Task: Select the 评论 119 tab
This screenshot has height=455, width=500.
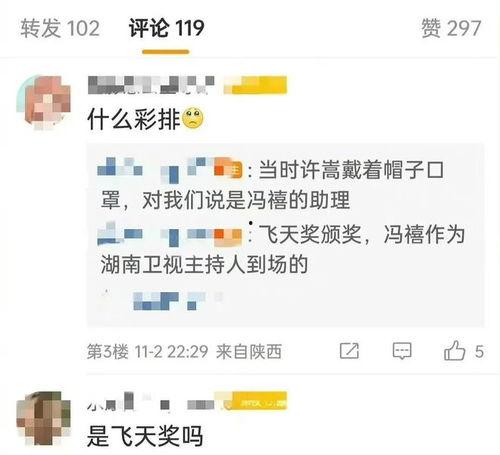Action: 166,28
